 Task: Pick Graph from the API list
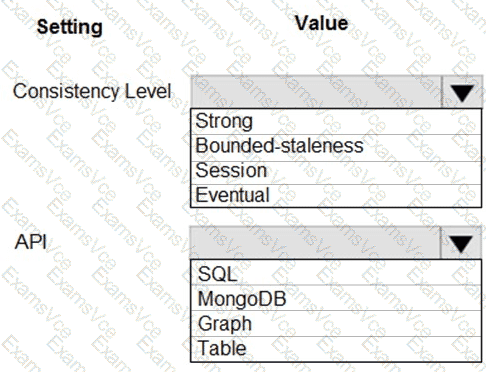[x=336, y=323]
